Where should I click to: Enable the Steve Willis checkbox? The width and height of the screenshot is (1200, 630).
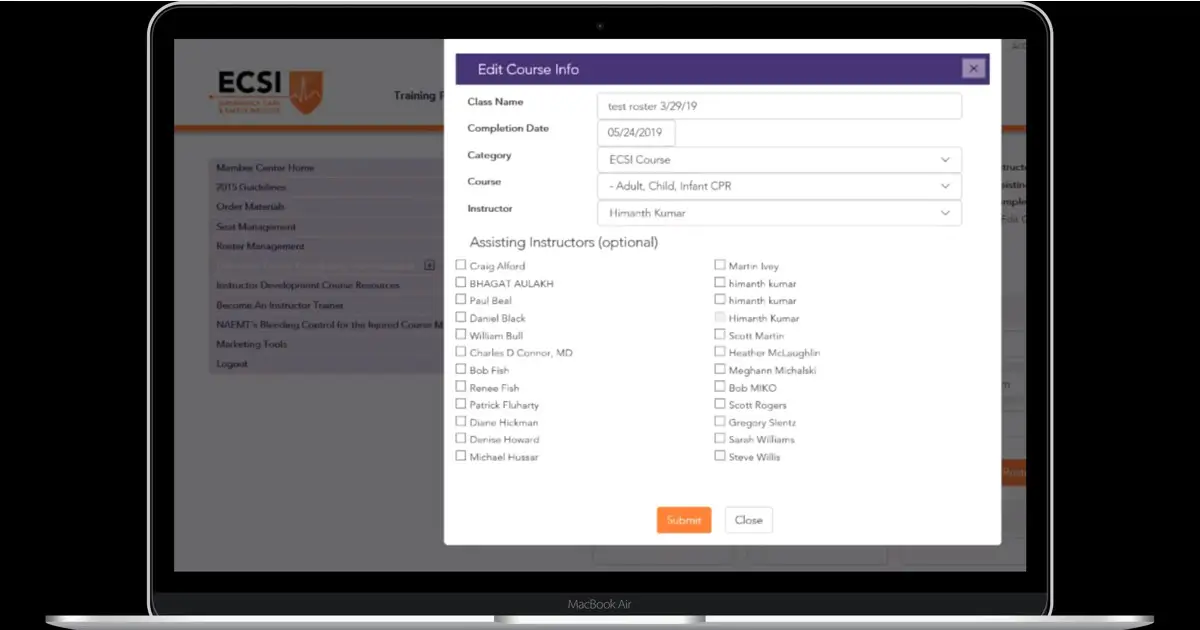(x=720, y=456)
